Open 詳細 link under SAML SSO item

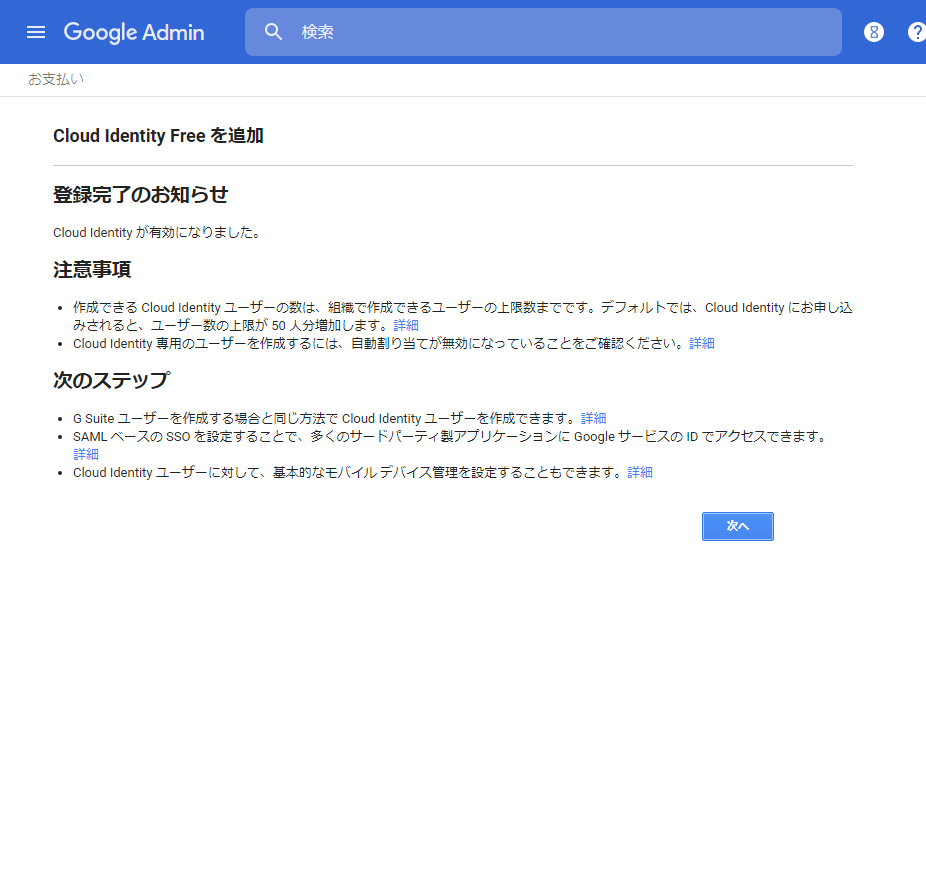[x=86, y=454]
